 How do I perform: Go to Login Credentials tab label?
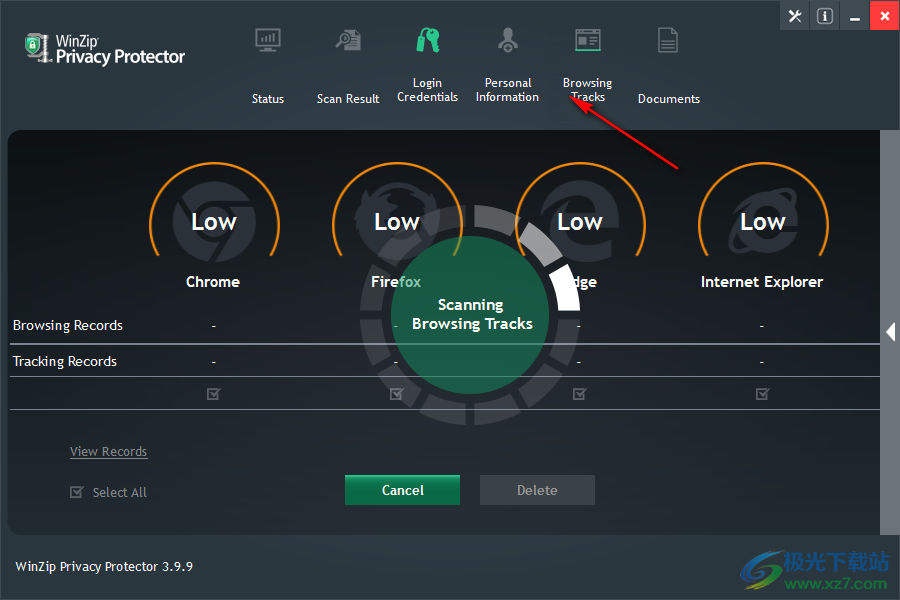click(428, 90)
